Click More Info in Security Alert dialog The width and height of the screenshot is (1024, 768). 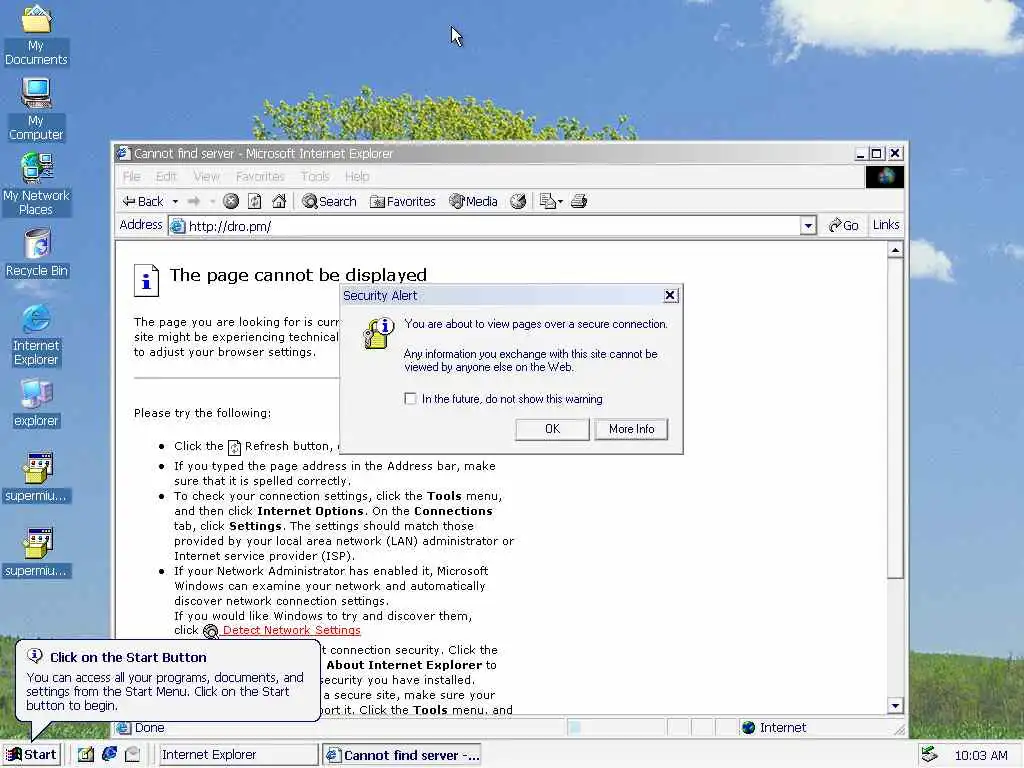pyautogui.click(x=632, y=429)
